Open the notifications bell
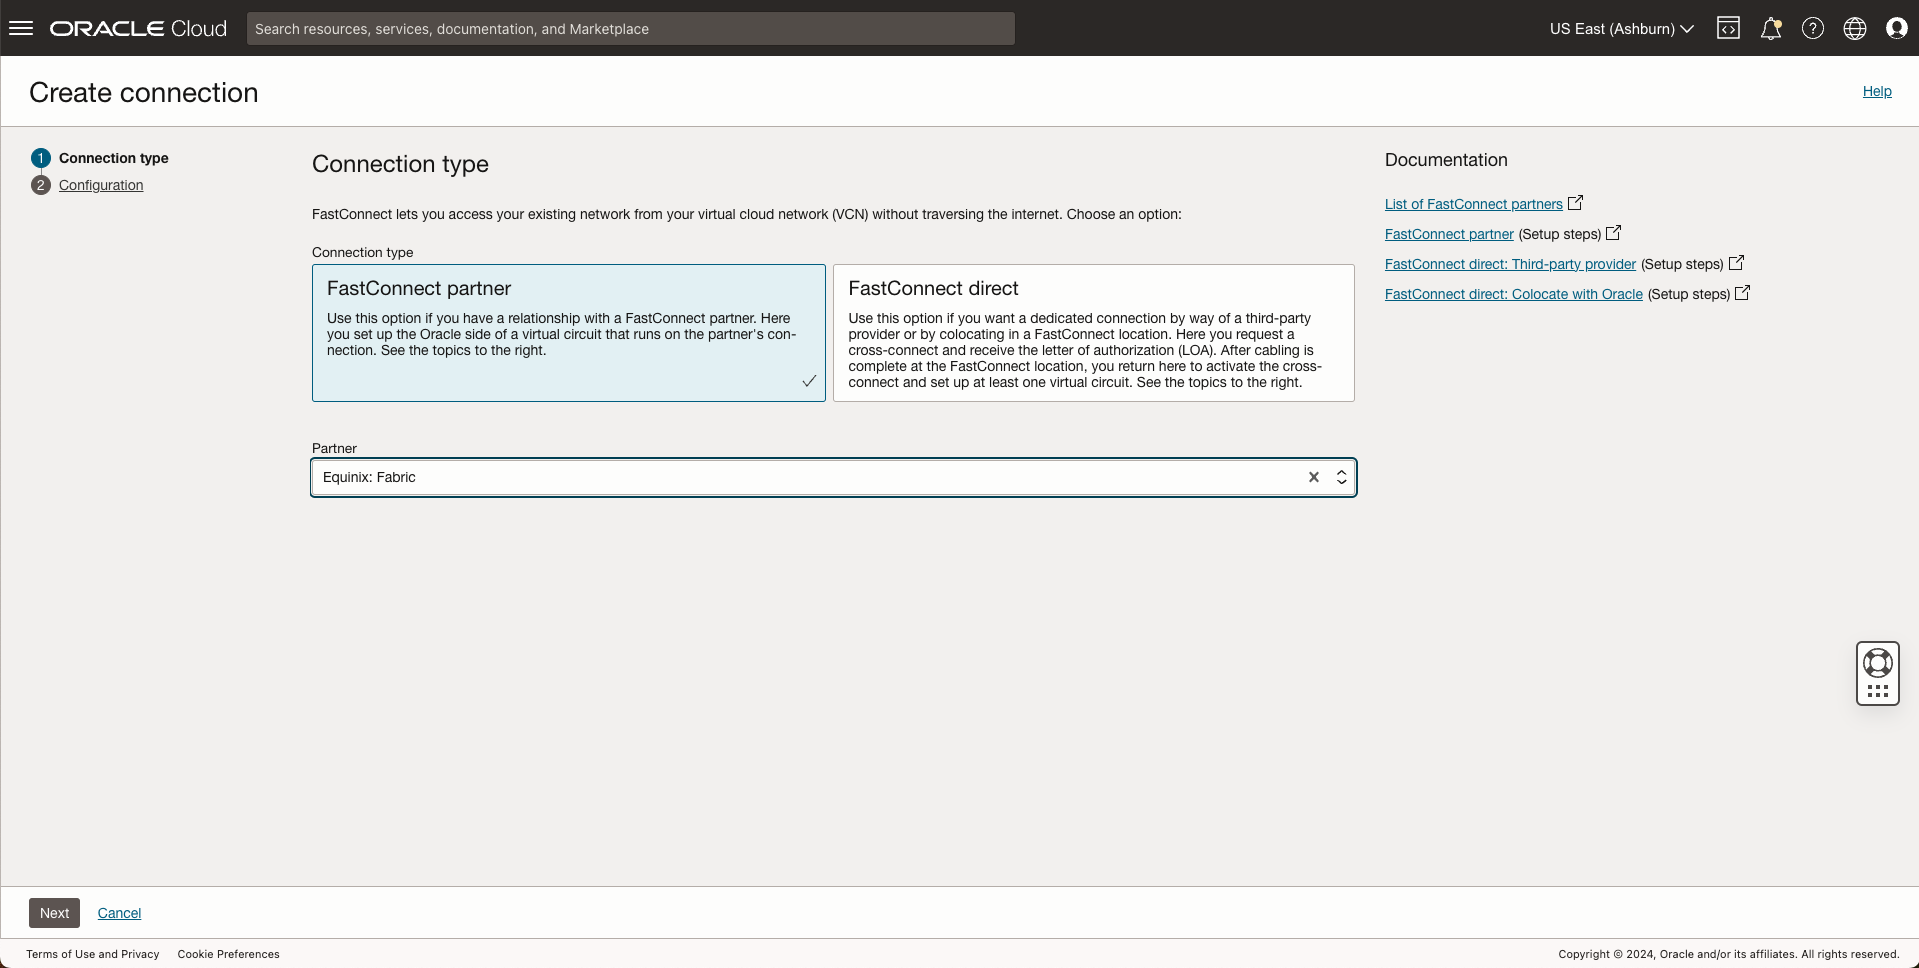This screenshot has width=1919, height=968. point(1770,28)
